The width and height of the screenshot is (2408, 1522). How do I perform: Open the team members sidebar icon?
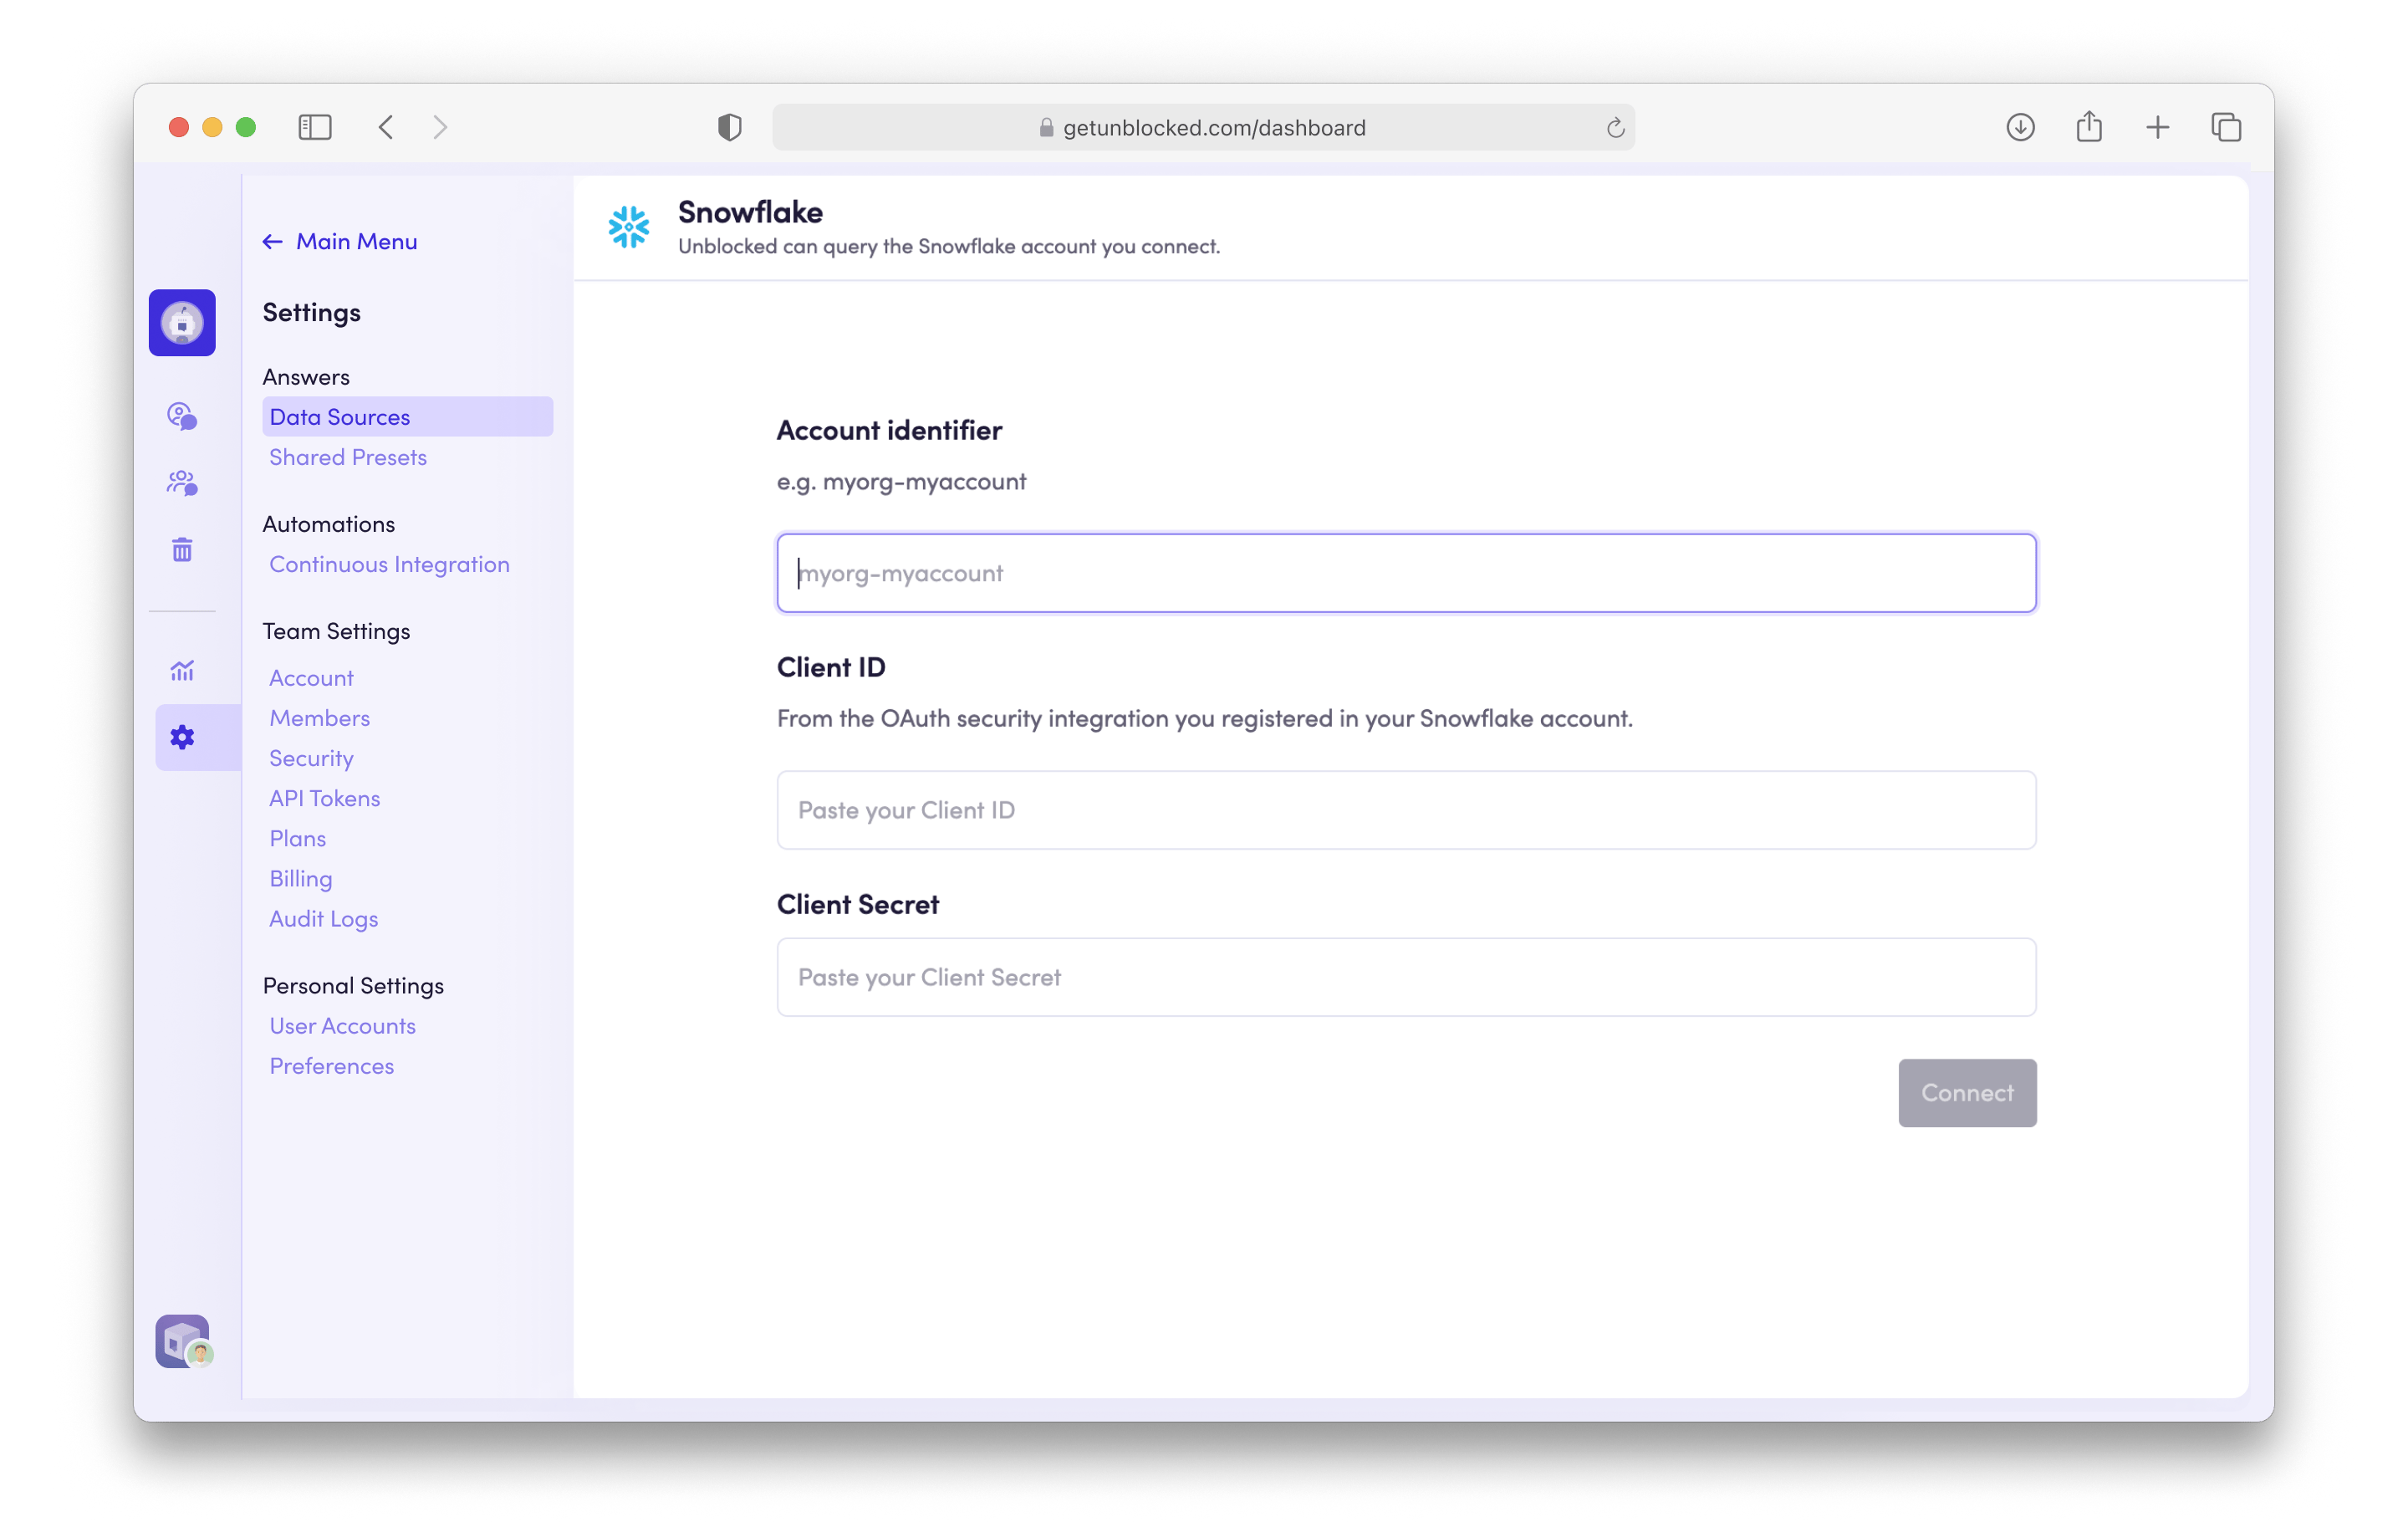(182, 483)
